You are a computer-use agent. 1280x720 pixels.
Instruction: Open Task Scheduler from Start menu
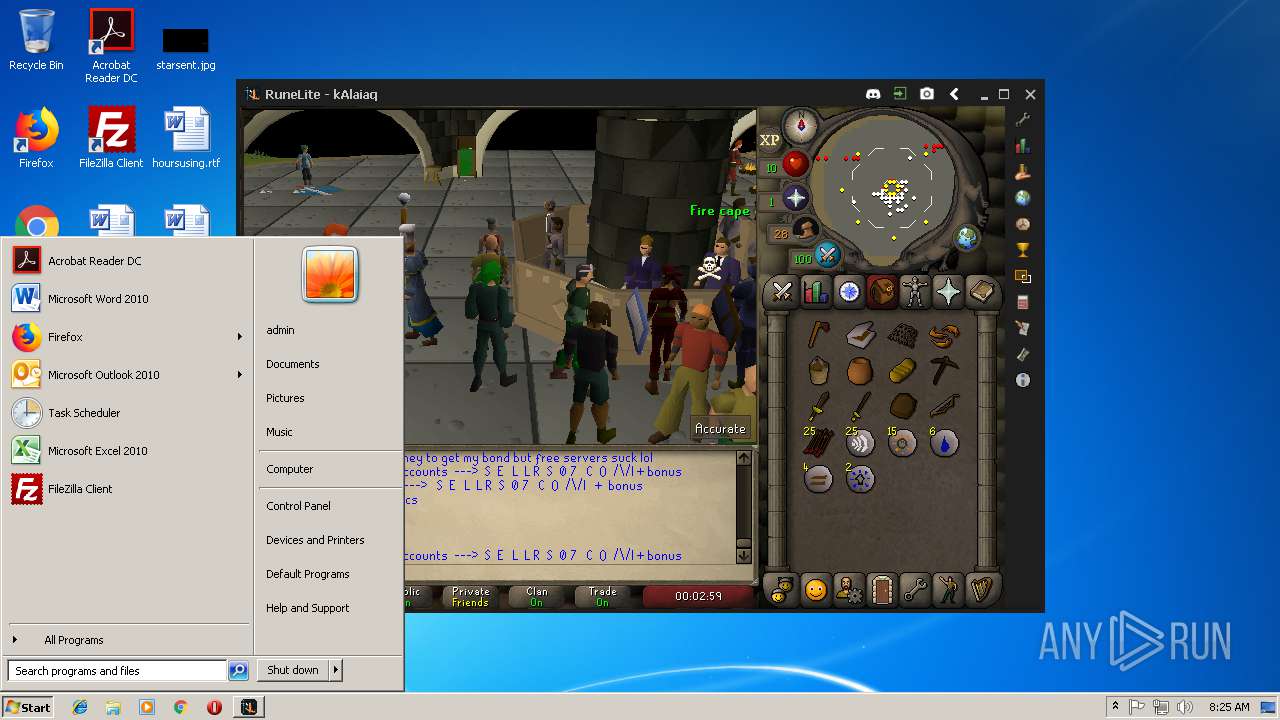click(x=128, y=413)
